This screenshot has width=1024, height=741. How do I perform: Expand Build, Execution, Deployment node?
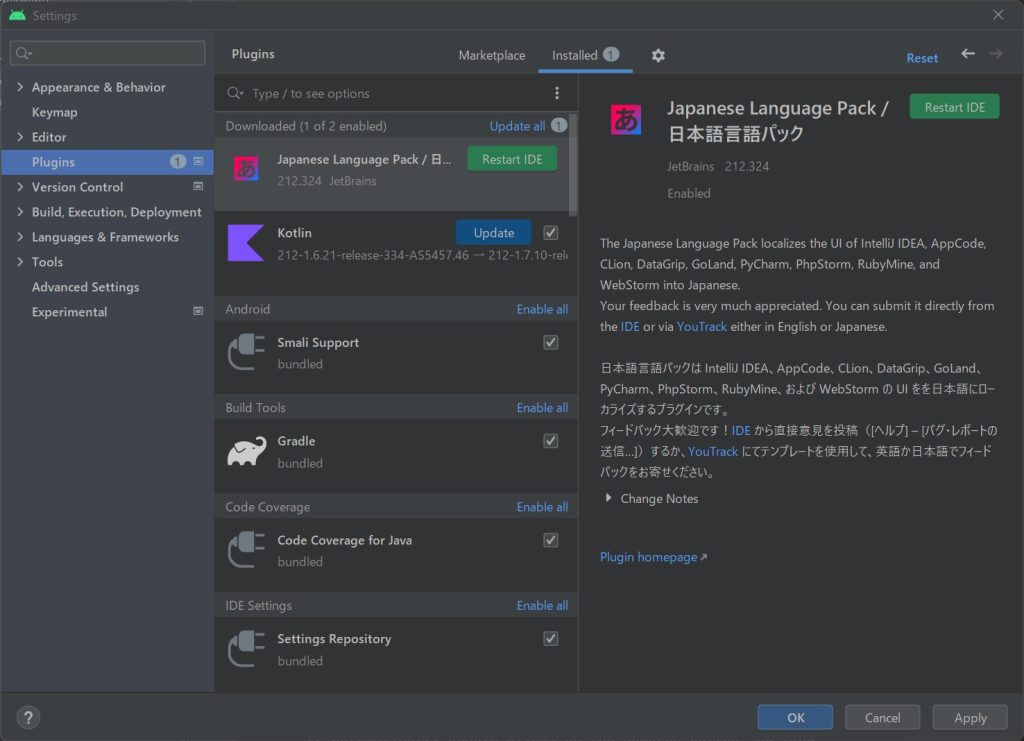pyautogui.click(x=20, y=212)
